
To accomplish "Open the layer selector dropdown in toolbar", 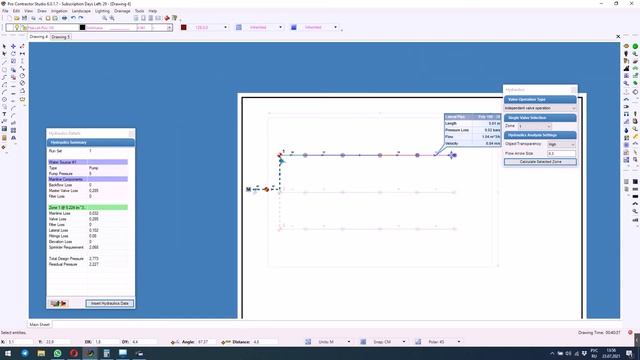I will click(169, 27).
